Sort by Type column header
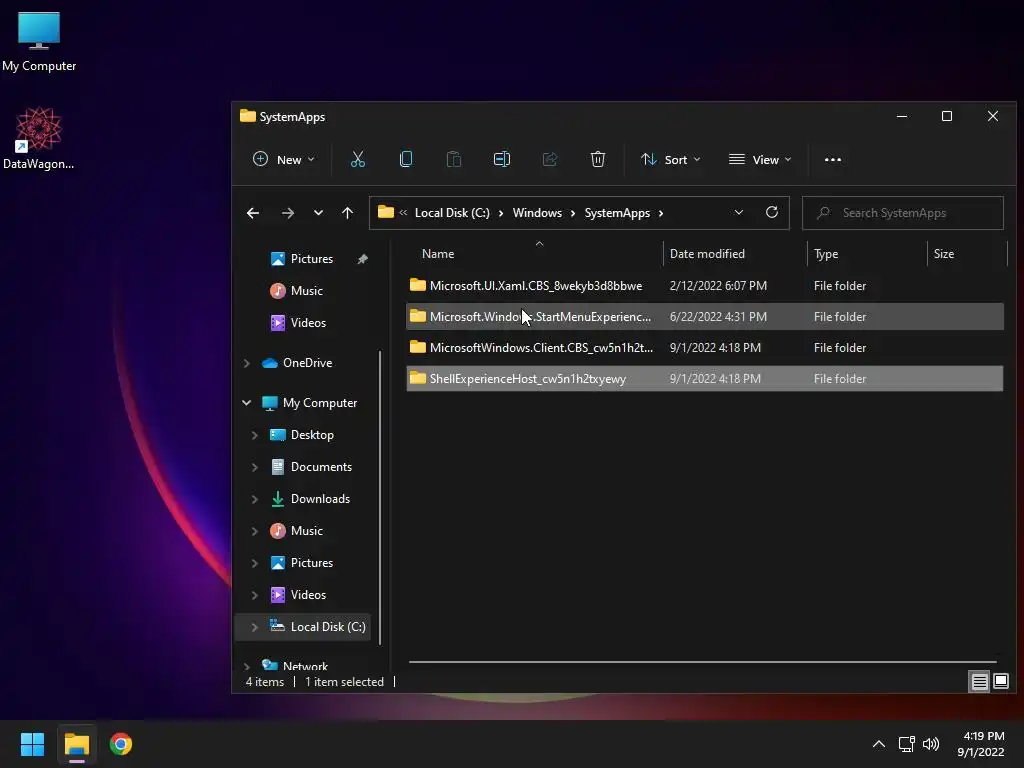Image resolution: width=1024 pixels, height=768 pixels. pos(867,254)
